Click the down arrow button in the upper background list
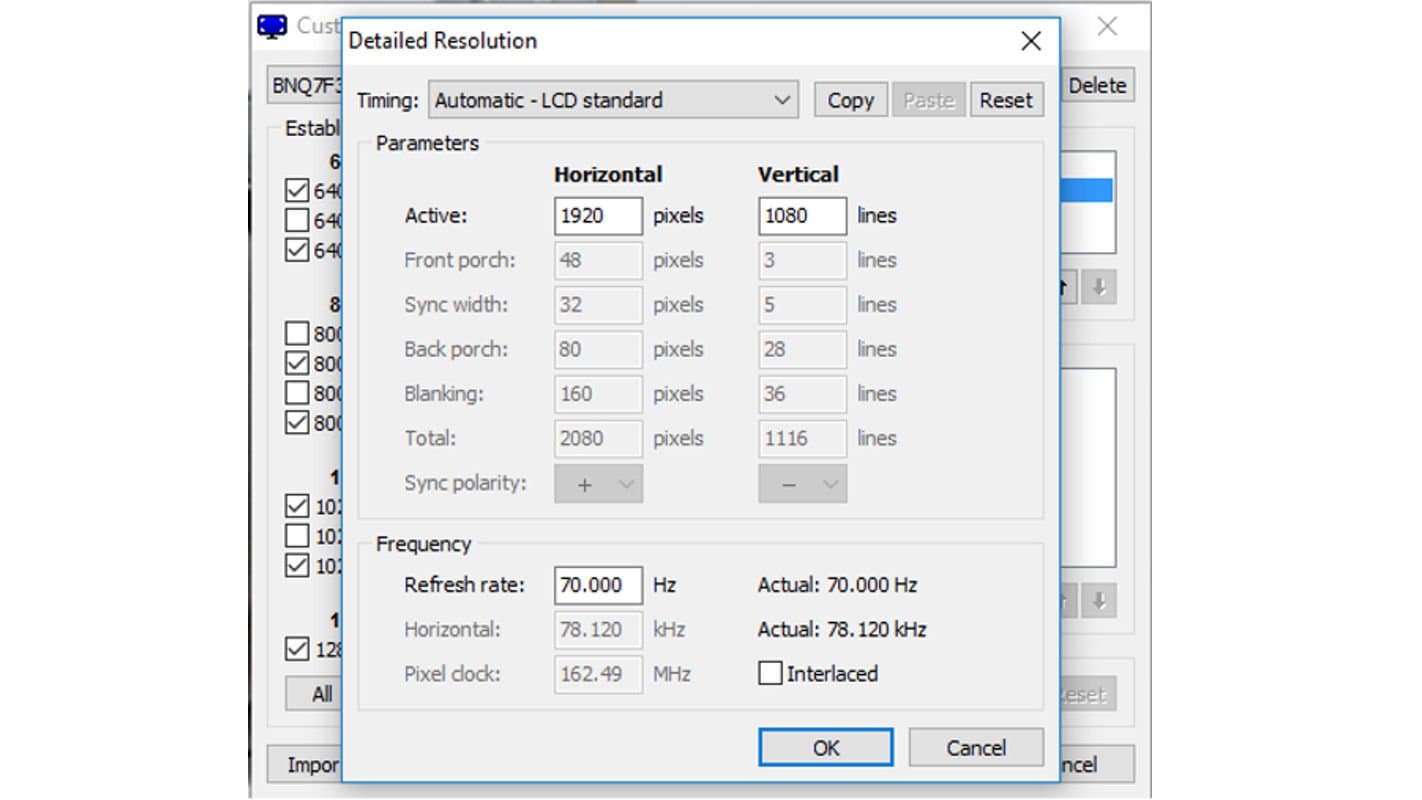The image size is (1422, 800). [1098, 288]
